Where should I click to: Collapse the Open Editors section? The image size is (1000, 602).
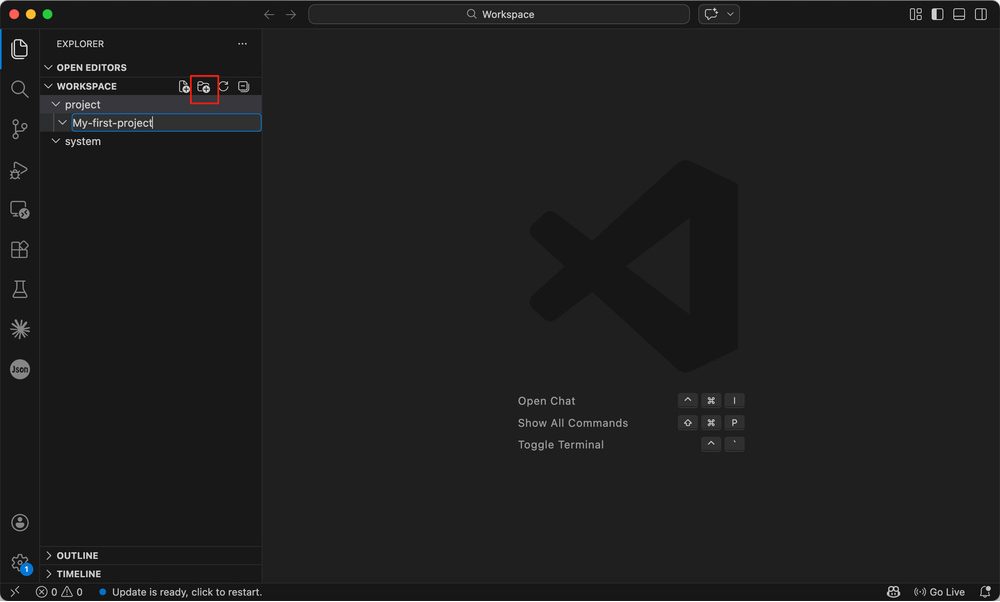(91, 68)
